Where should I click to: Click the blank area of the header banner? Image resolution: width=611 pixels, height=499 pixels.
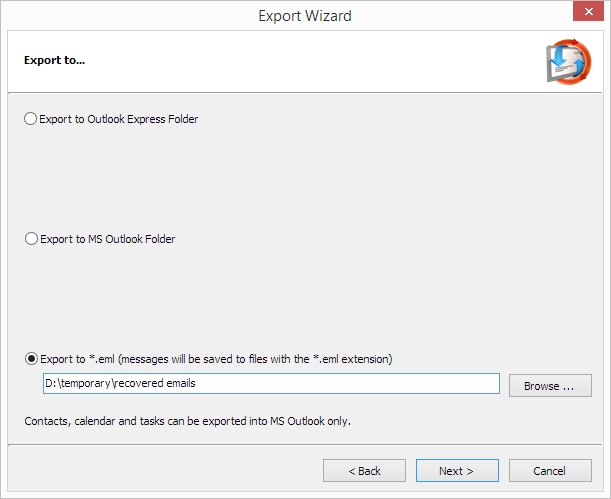click(304, 62)
